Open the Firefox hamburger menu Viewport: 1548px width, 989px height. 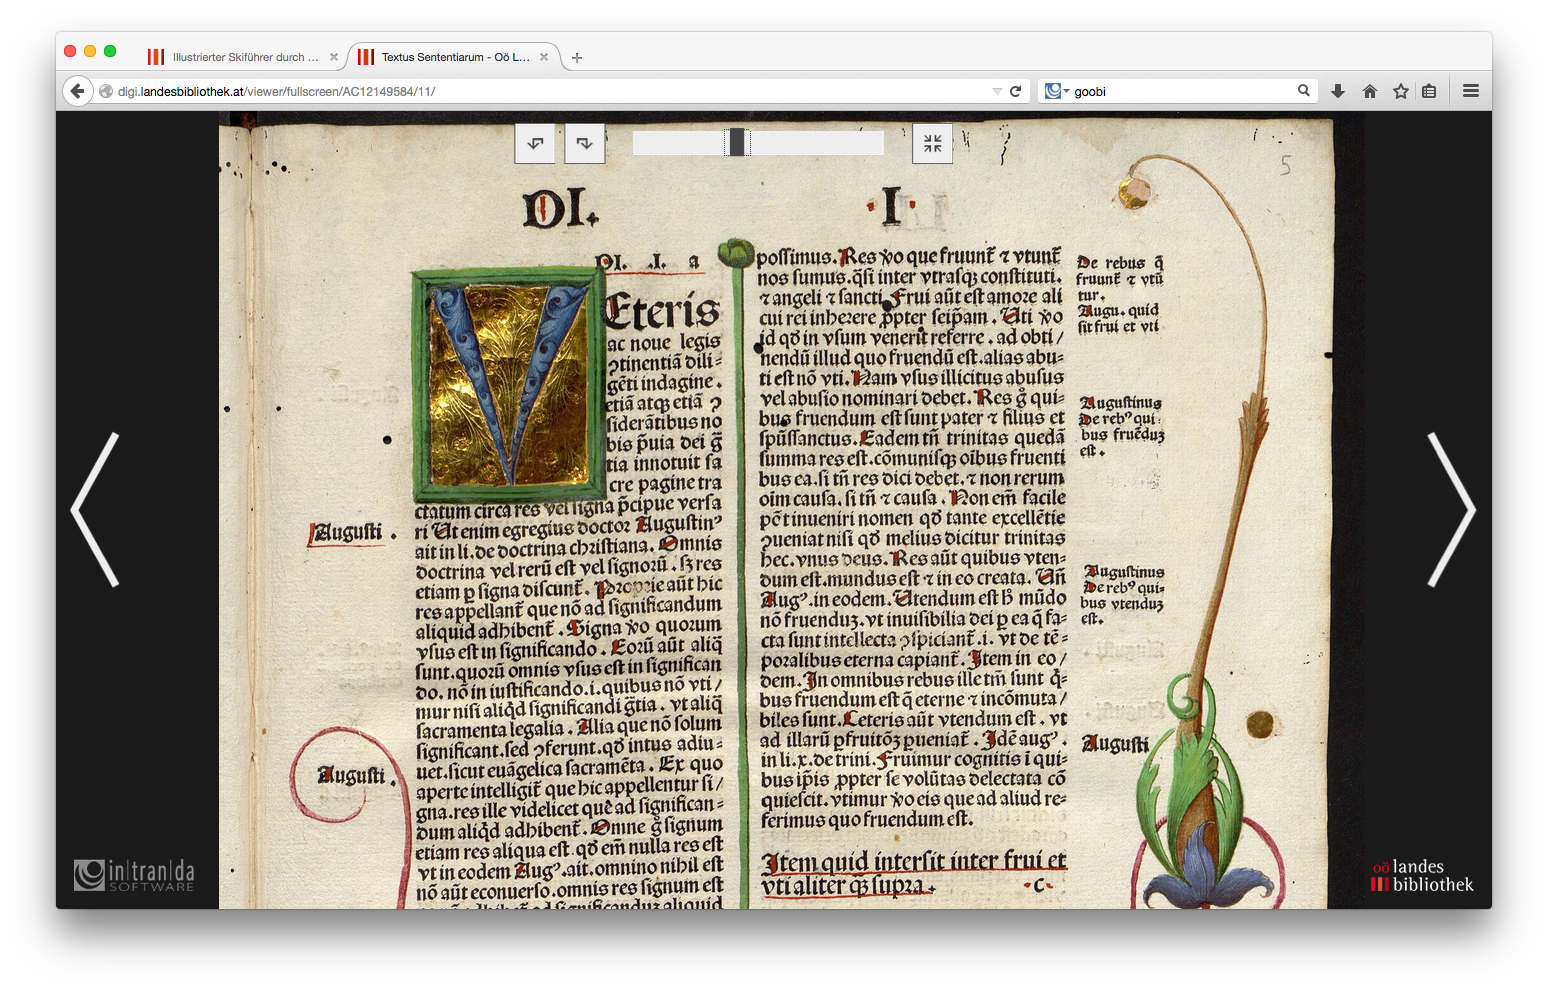click(x=1471, y=91)
